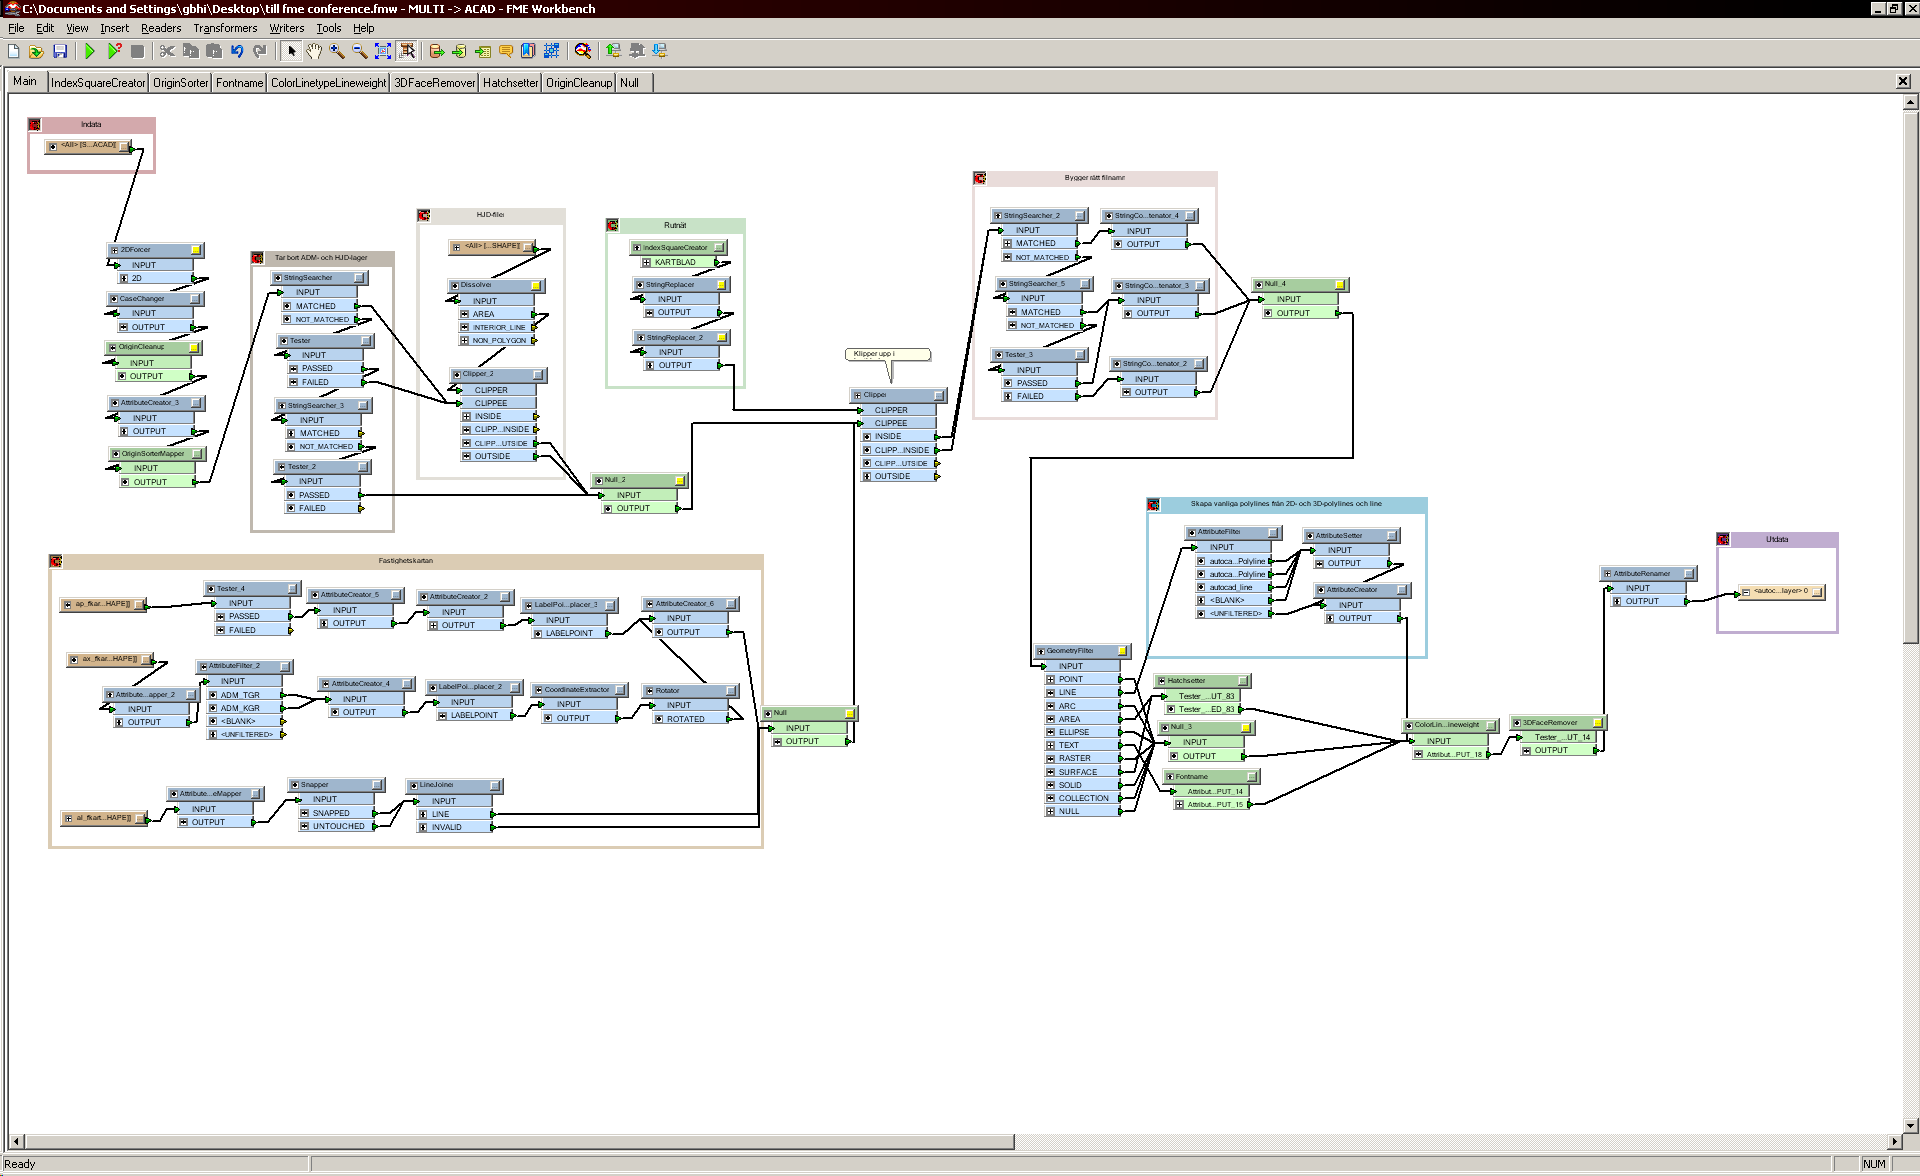The image size is (1920, 1176).
Task: Create a new workspace with toolbar icon
Action: pos(14,51)
